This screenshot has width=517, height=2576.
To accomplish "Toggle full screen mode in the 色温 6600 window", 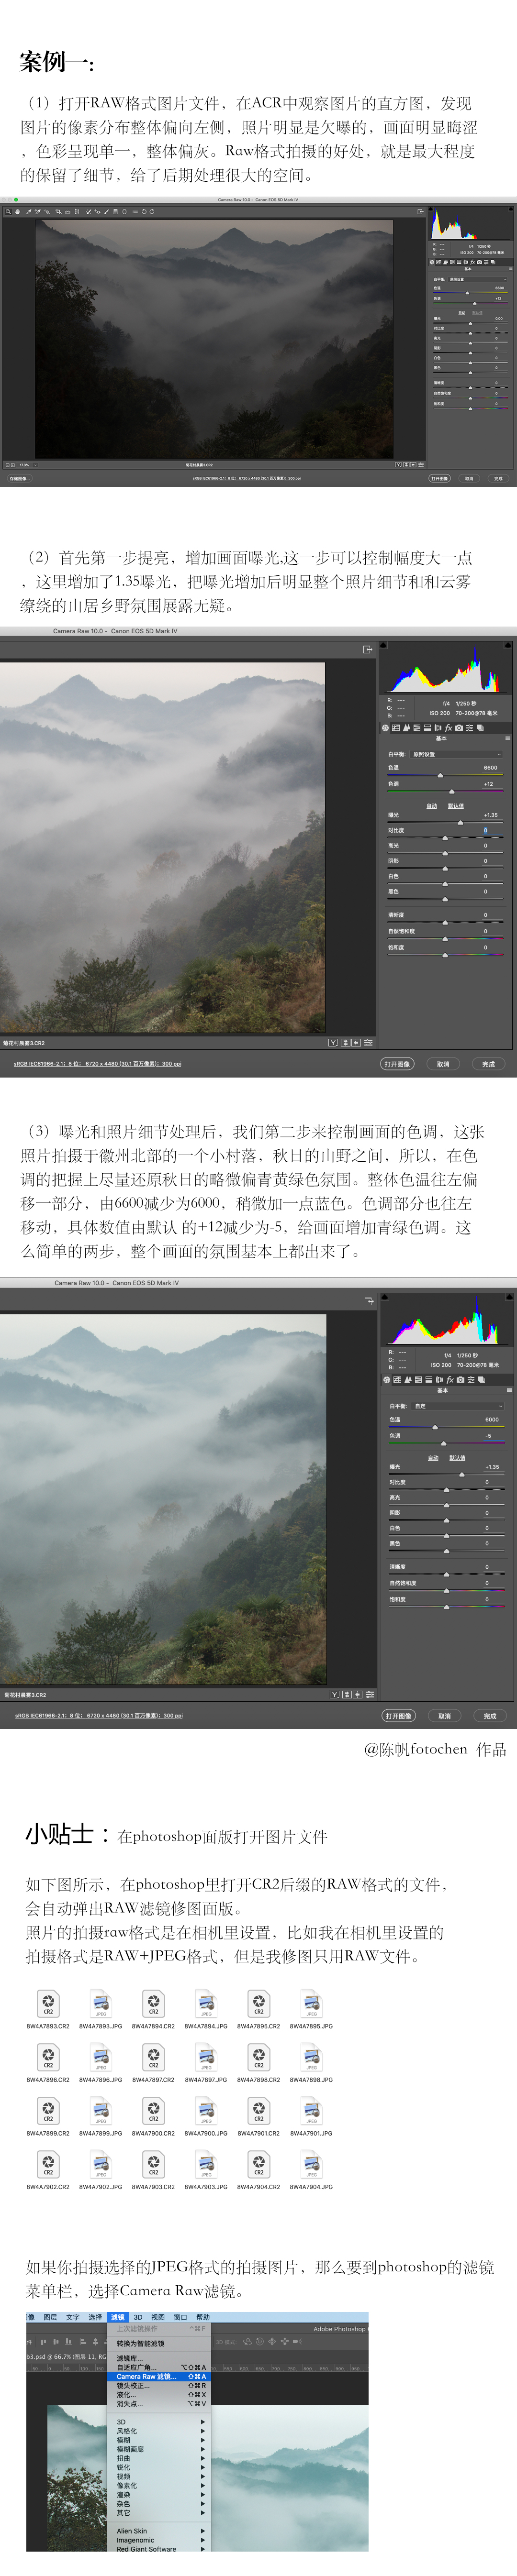I will [367, 649].
